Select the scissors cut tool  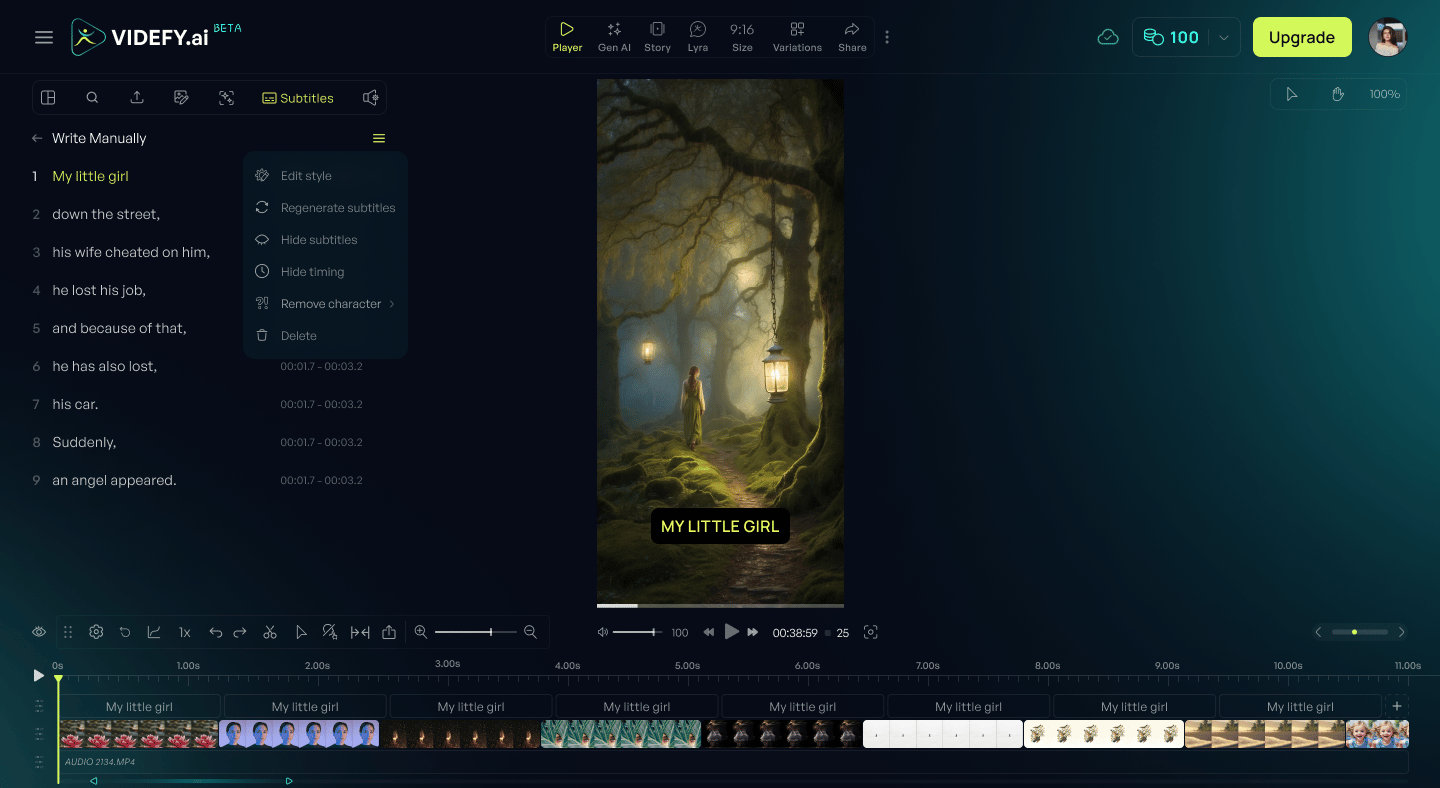click(270, 632)
